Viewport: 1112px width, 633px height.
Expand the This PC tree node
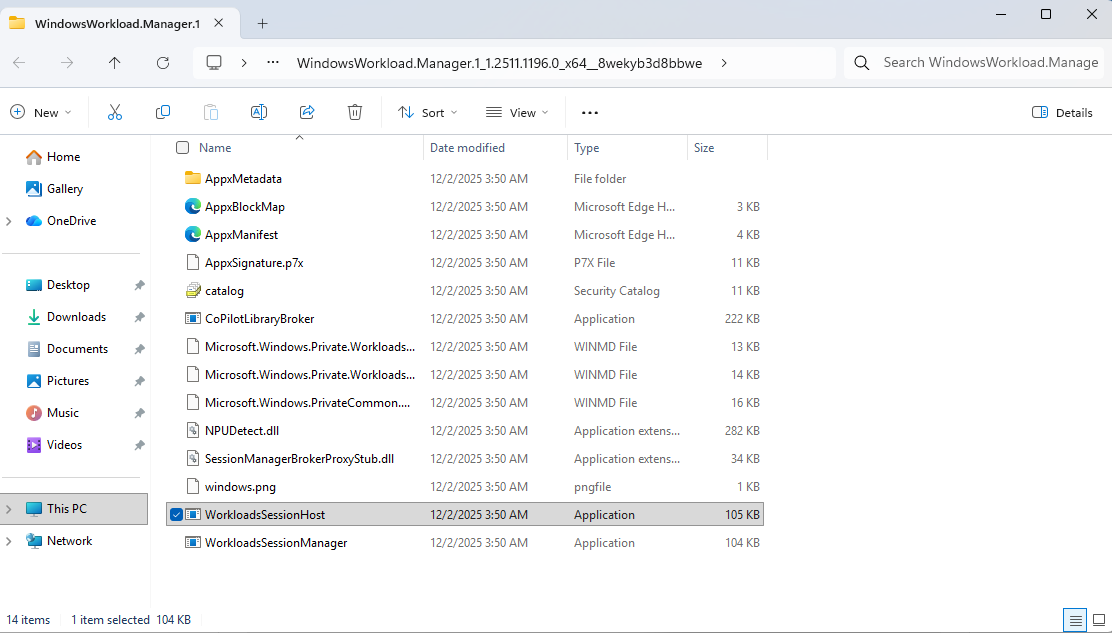(x=9, y=509)
